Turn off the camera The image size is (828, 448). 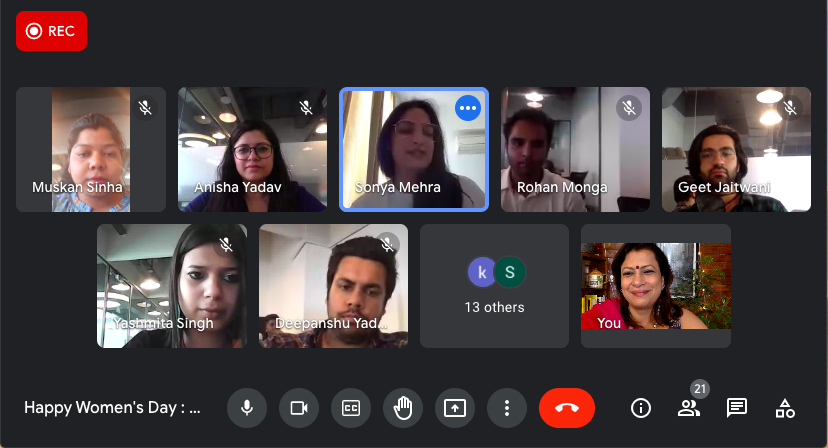[x=299, y=408]
